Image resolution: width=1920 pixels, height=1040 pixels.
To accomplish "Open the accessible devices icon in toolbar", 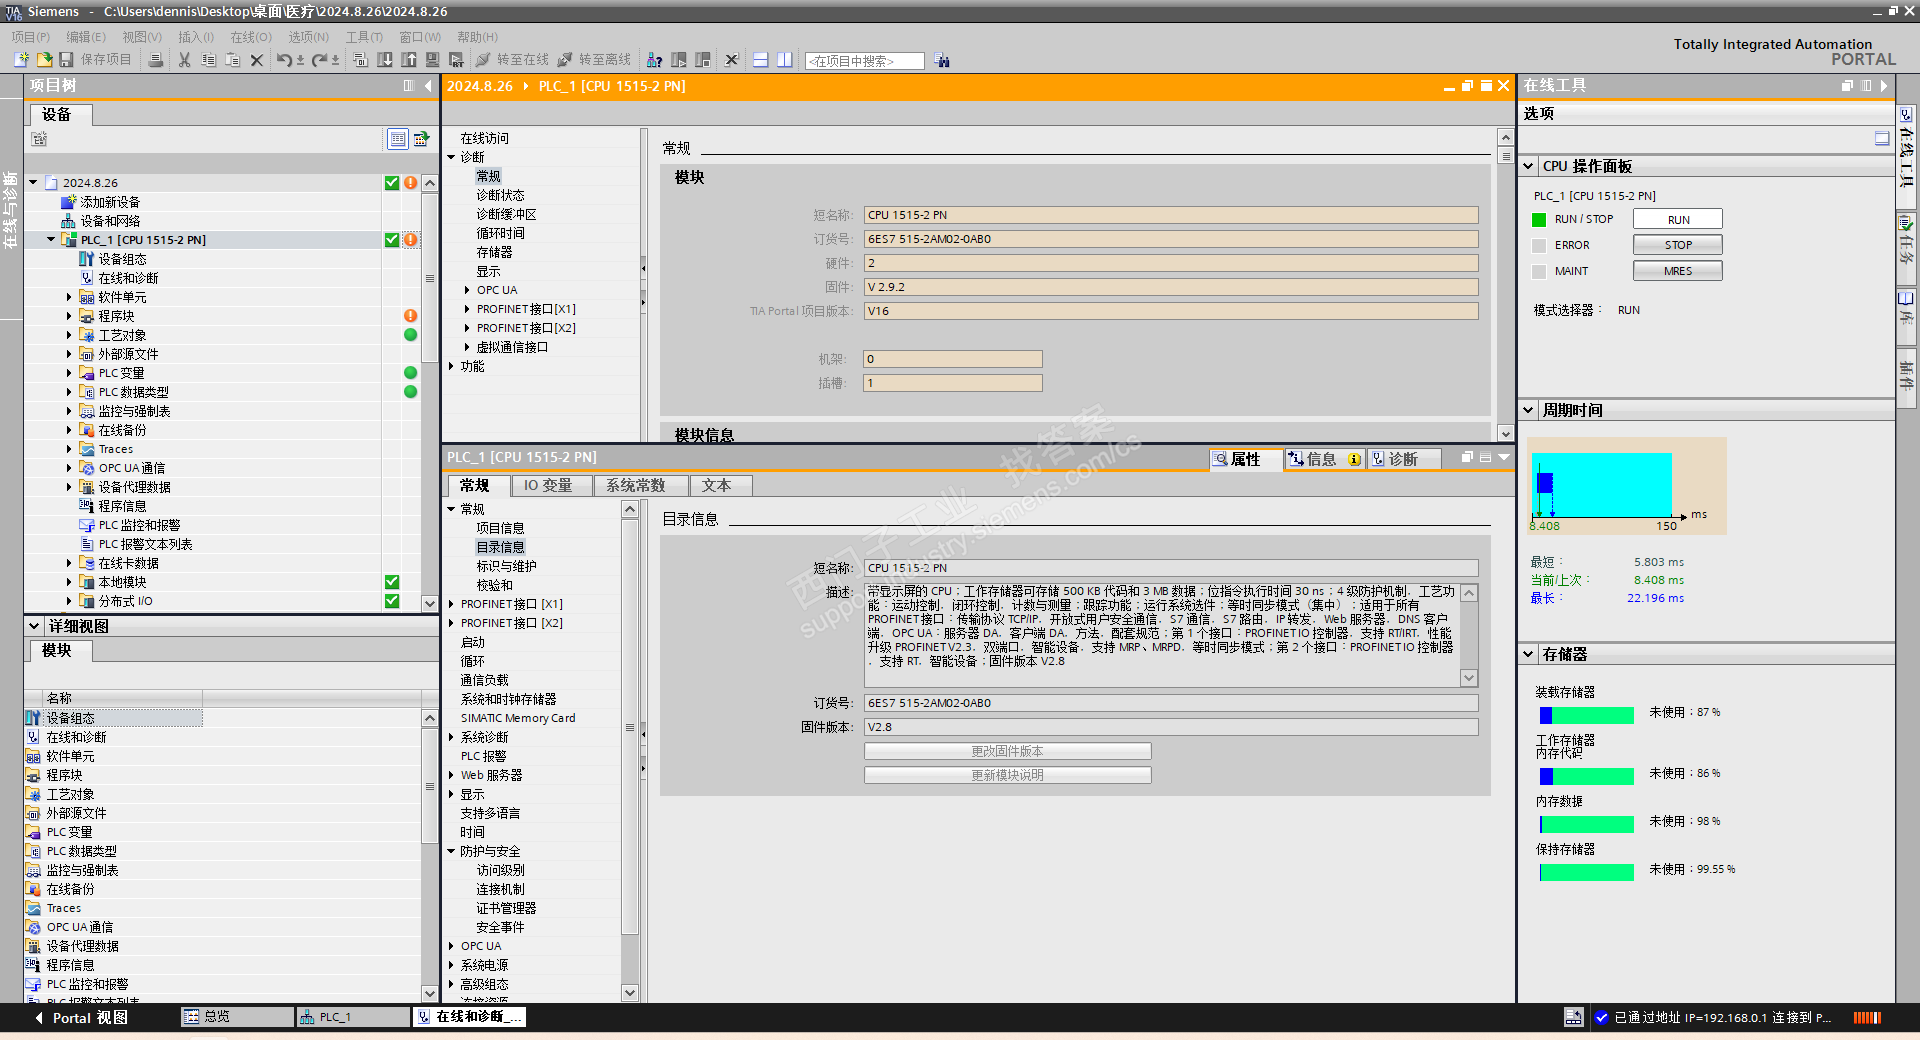I will (654, 60).
